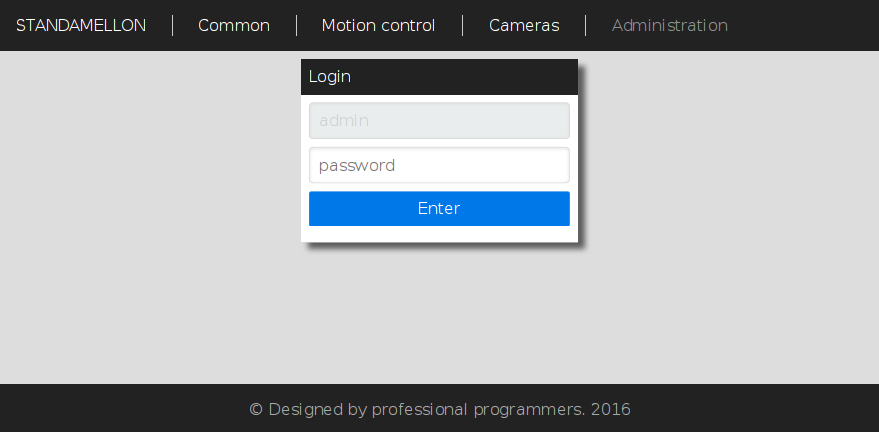Click the admin username field
Screen dimensions: 879x432
(x=439, y=121)
